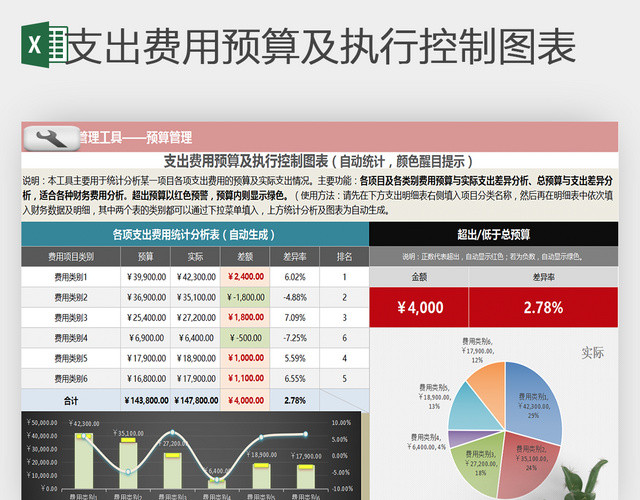Screen dimensions: 640x500
Task: Select variance rate -4.88%
Action: click(295, 298)
